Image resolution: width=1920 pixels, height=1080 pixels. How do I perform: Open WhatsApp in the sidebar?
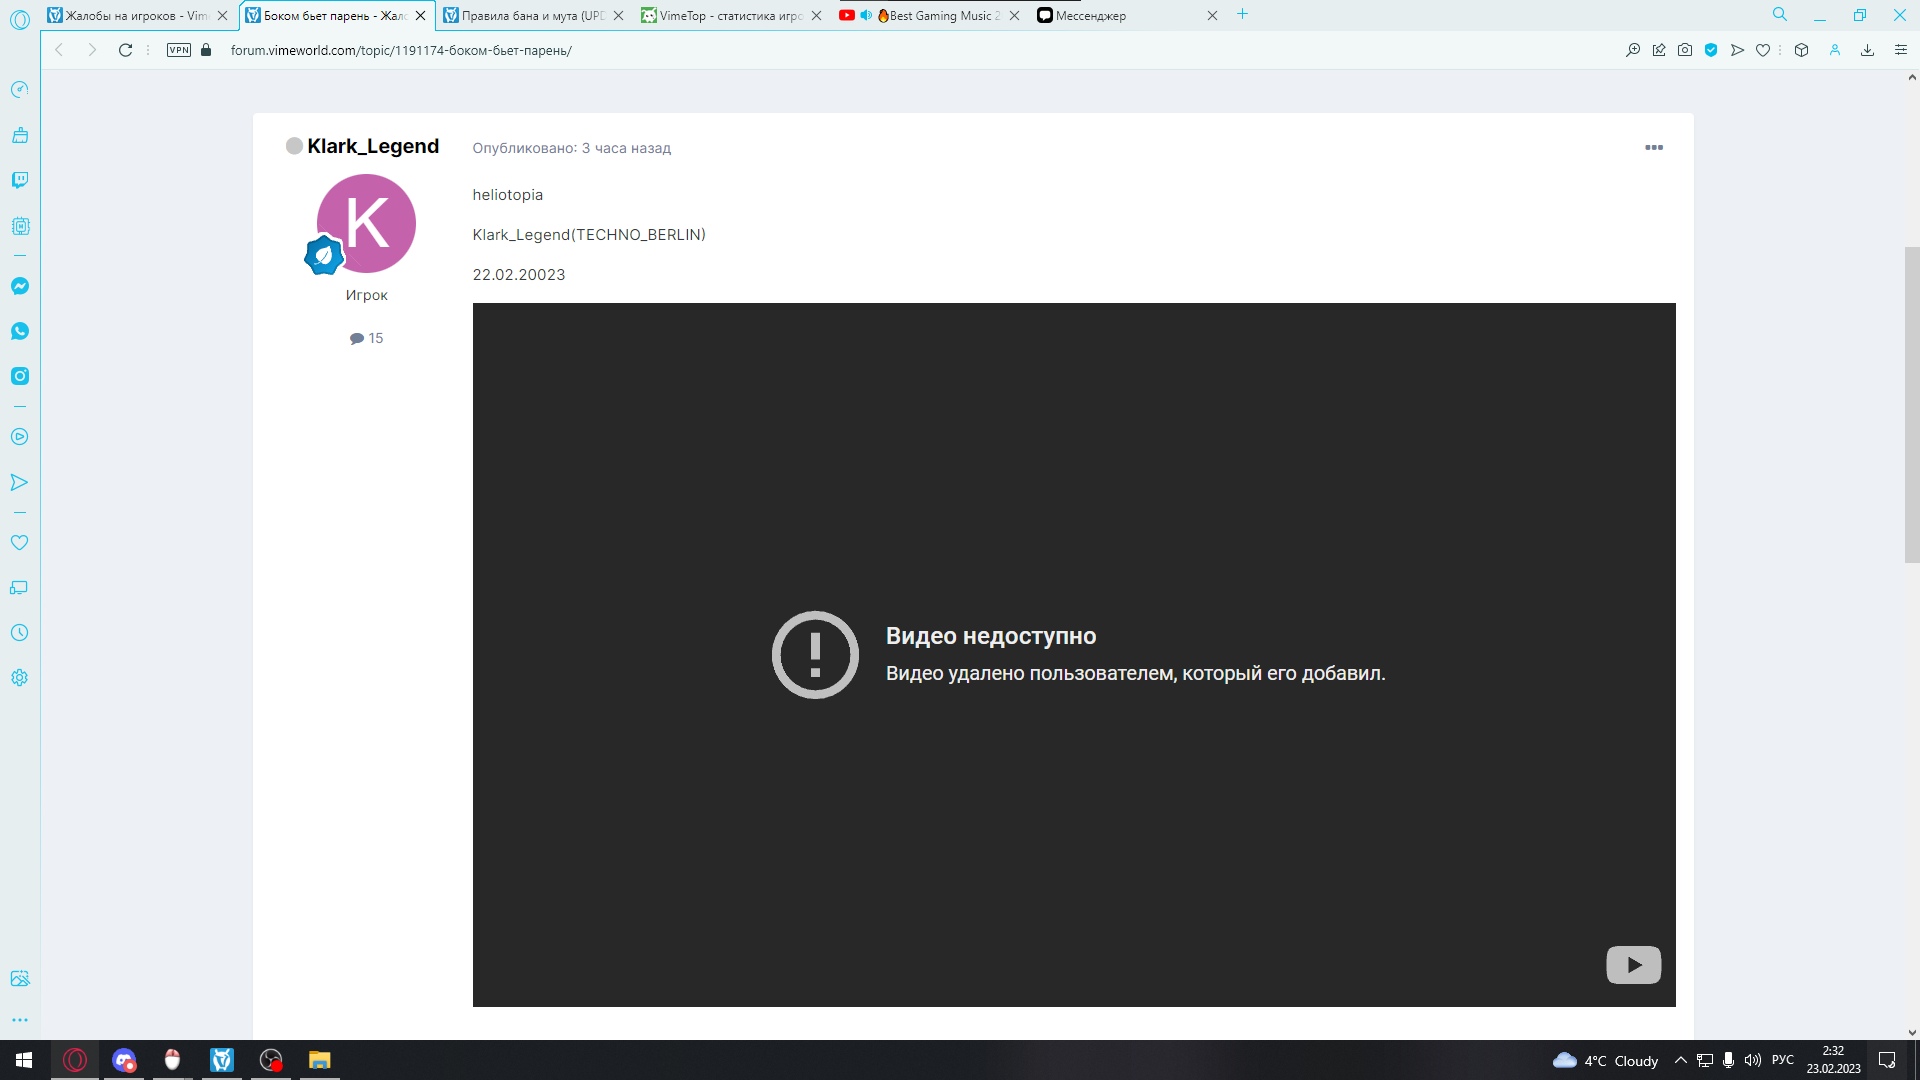(x=20, y=331)
